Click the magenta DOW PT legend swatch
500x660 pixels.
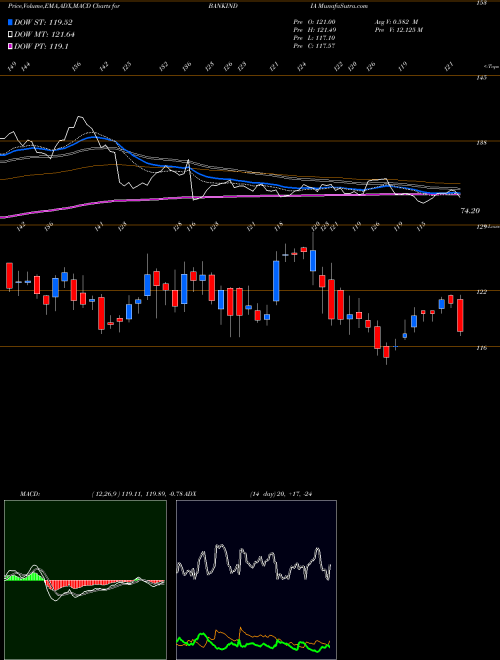pyautogui.click(x=10, y=46)
